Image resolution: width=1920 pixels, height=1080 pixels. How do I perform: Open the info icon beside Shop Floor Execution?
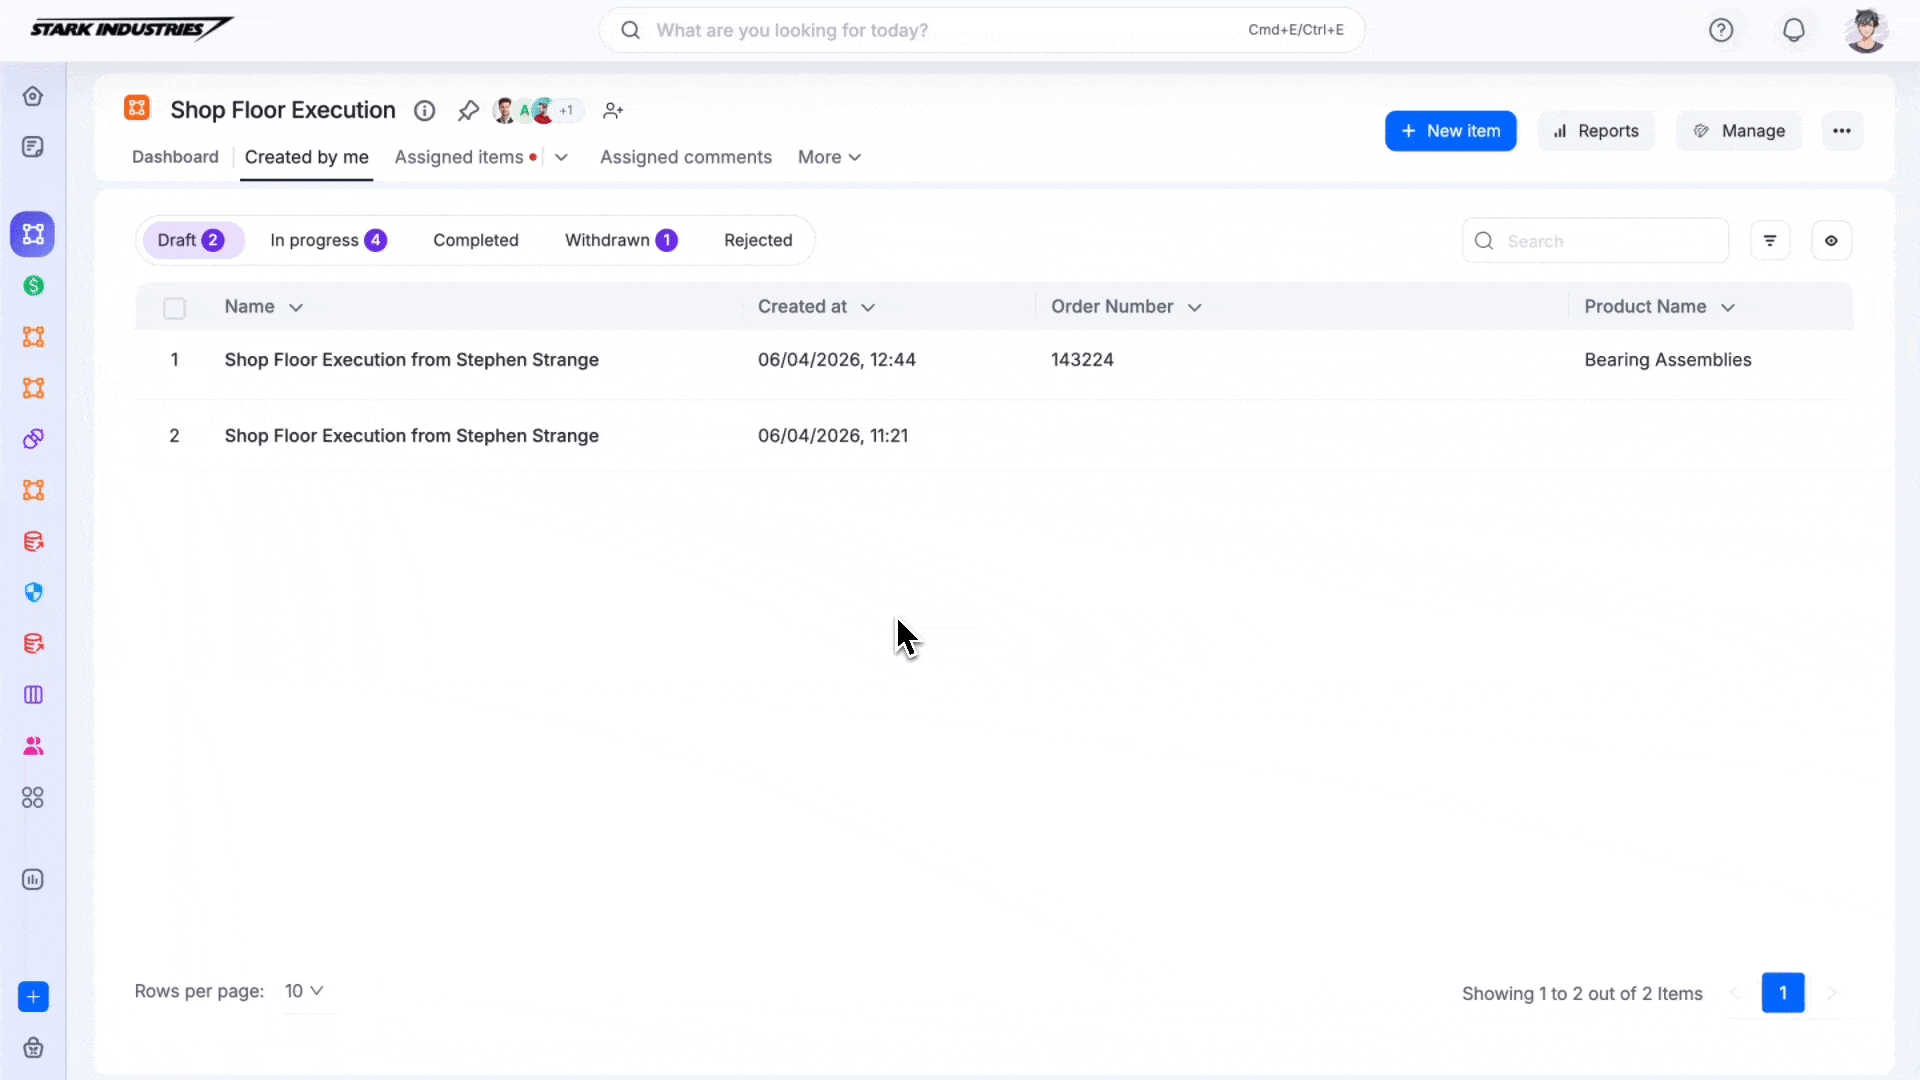425,111
